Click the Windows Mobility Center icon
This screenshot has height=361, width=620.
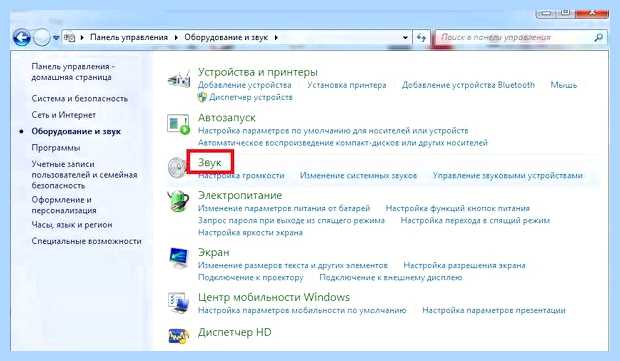pos(178,303)
